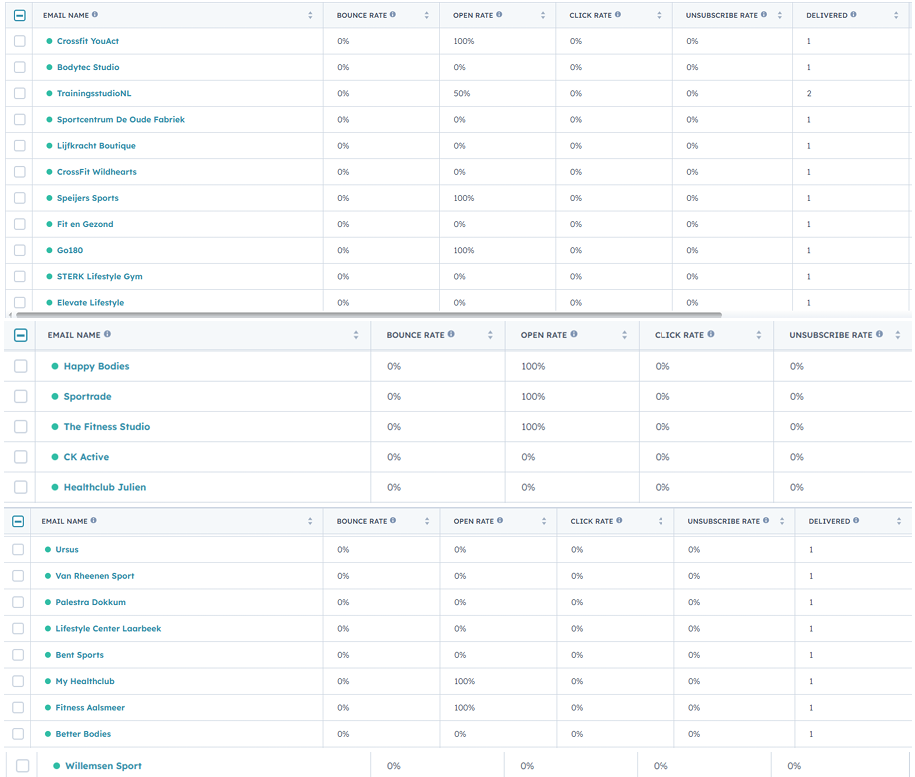This screenshot has width=915, height=777.
Task: Click the Lifestyle Center Laarbeek link
Action: click(x=109, y=628)
